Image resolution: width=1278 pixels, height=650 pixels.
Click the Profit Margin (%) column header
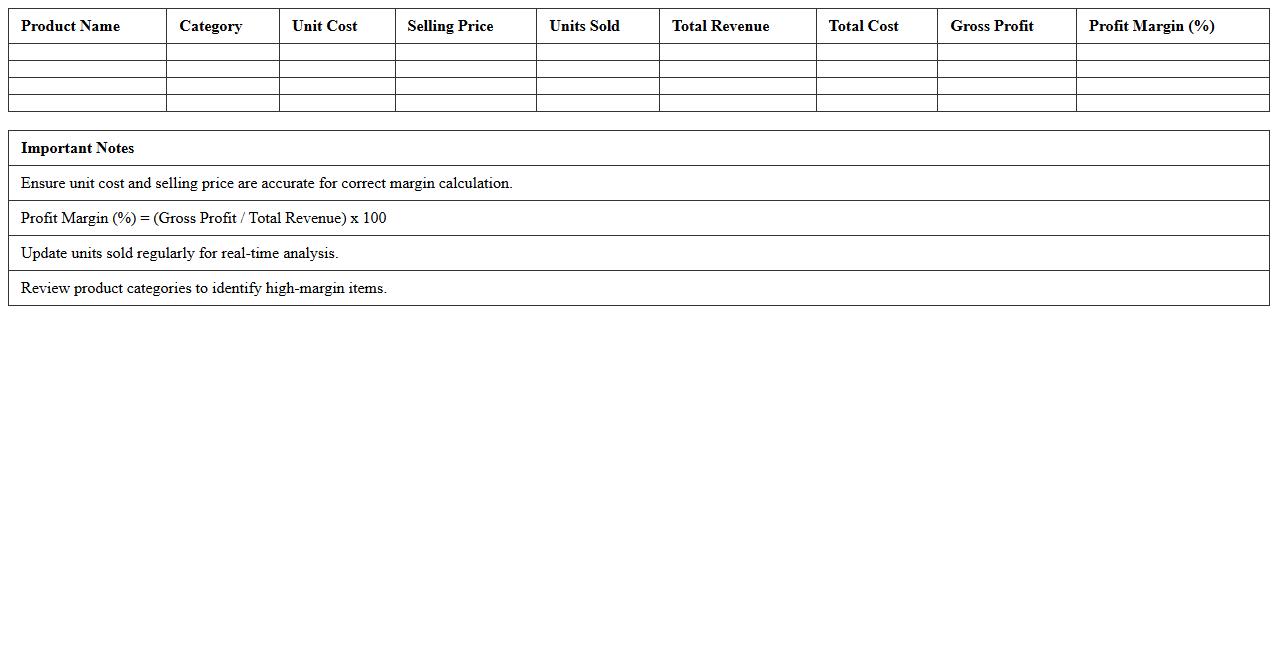pyautogui.click(x=1151, y=26)
